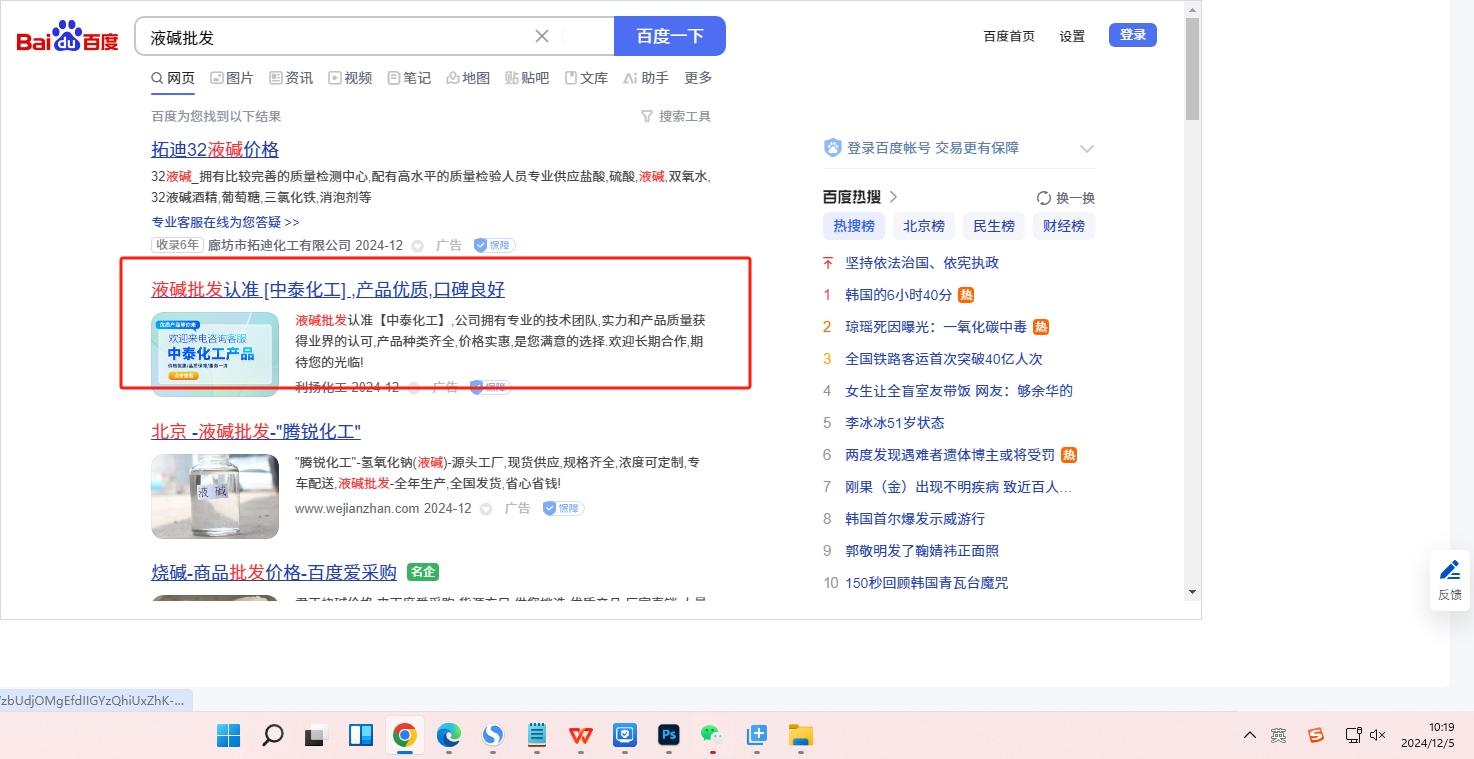This screenshot has width=1474, height=759.
Task: Open Photoshop from the taskbar
Action: (x=669, y=736)
